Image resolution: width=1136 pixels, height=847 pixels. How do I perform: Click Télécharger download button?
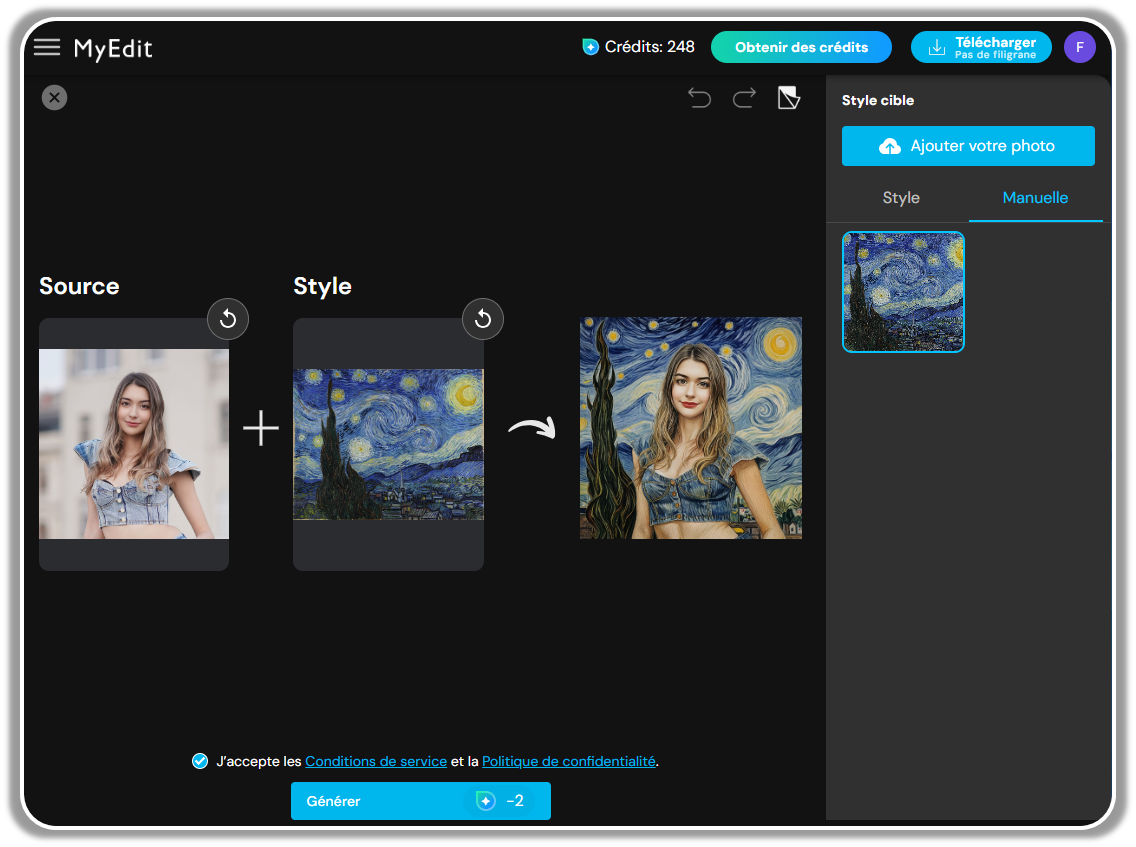click(x=981, y=47)
